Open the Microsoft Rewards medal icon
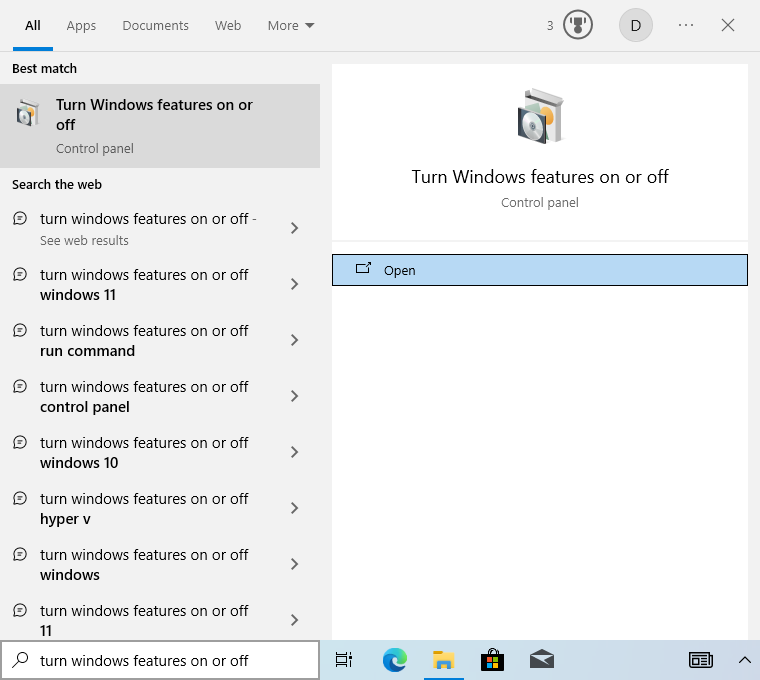The image size is (760, 680). point(578,25)
